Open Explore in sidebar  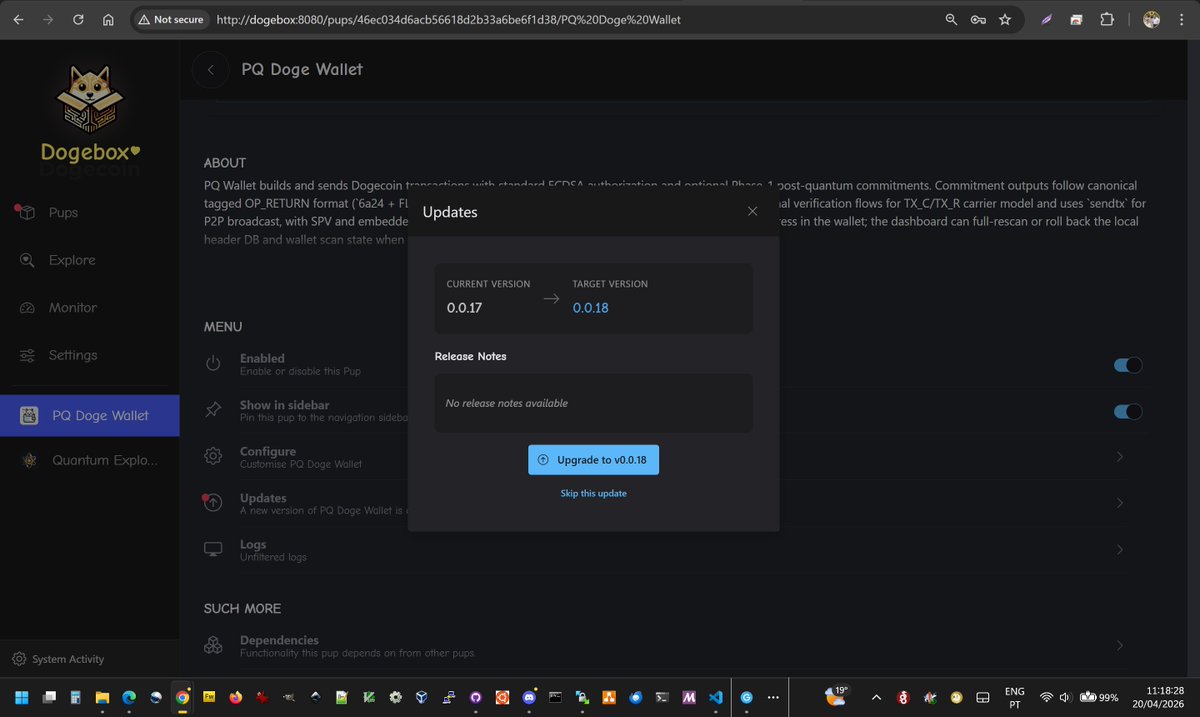pos(72,260)
